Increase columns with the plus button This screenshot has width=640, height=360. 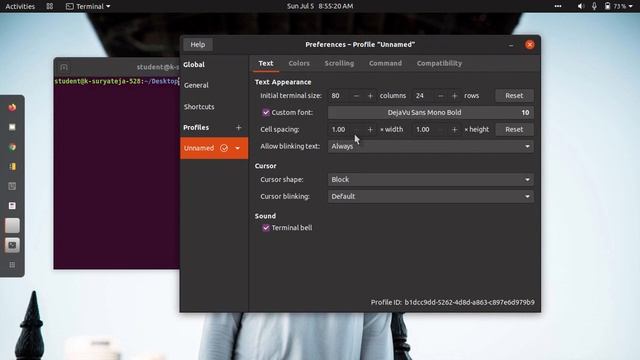tap(370, 96)
